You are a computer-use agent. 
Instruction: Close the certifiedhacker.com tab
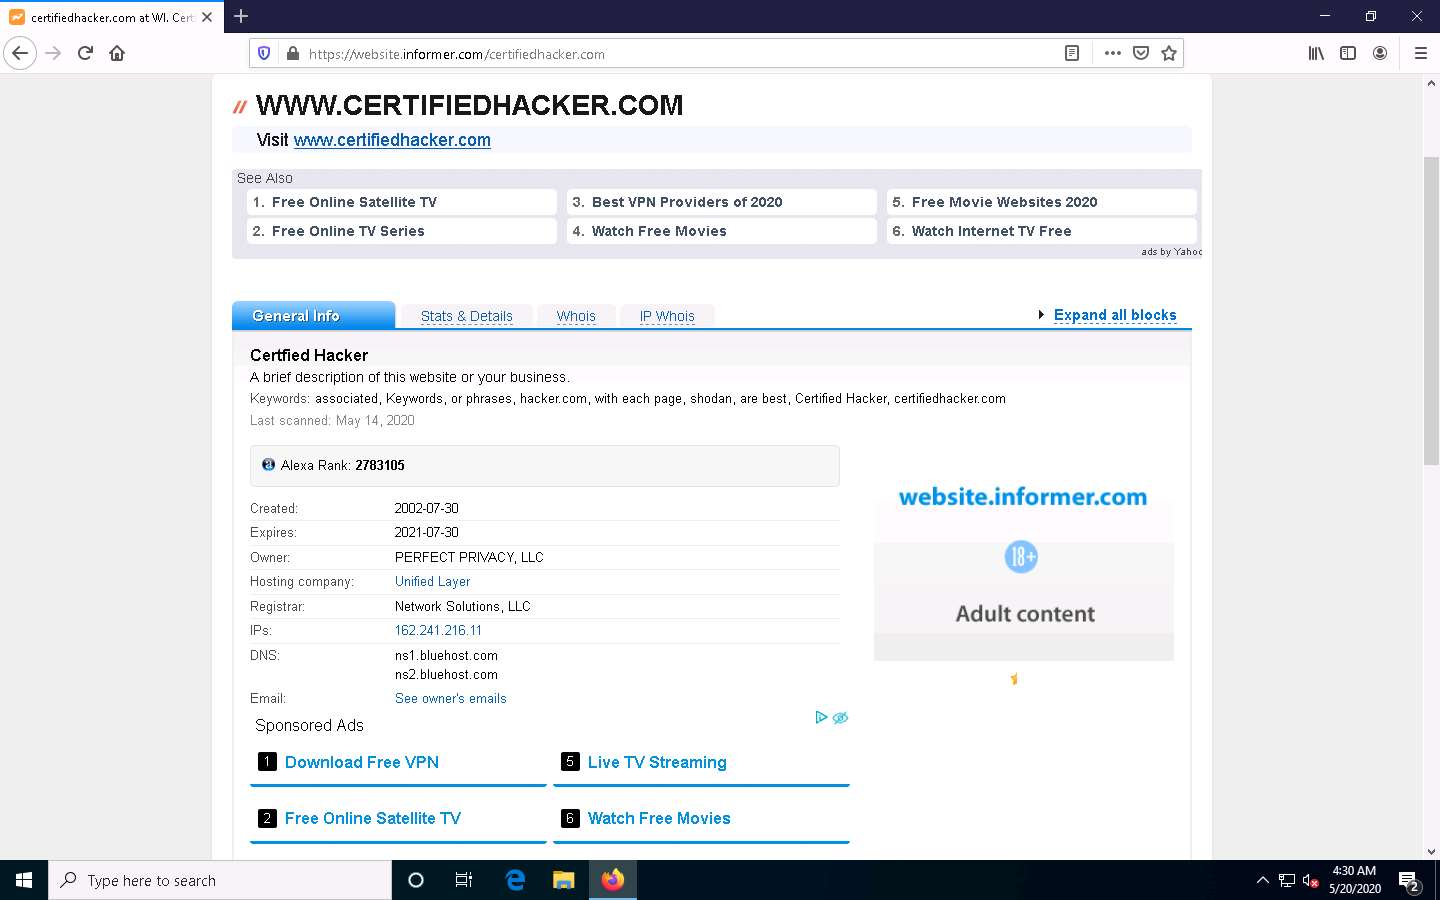(x=207, y=17)
